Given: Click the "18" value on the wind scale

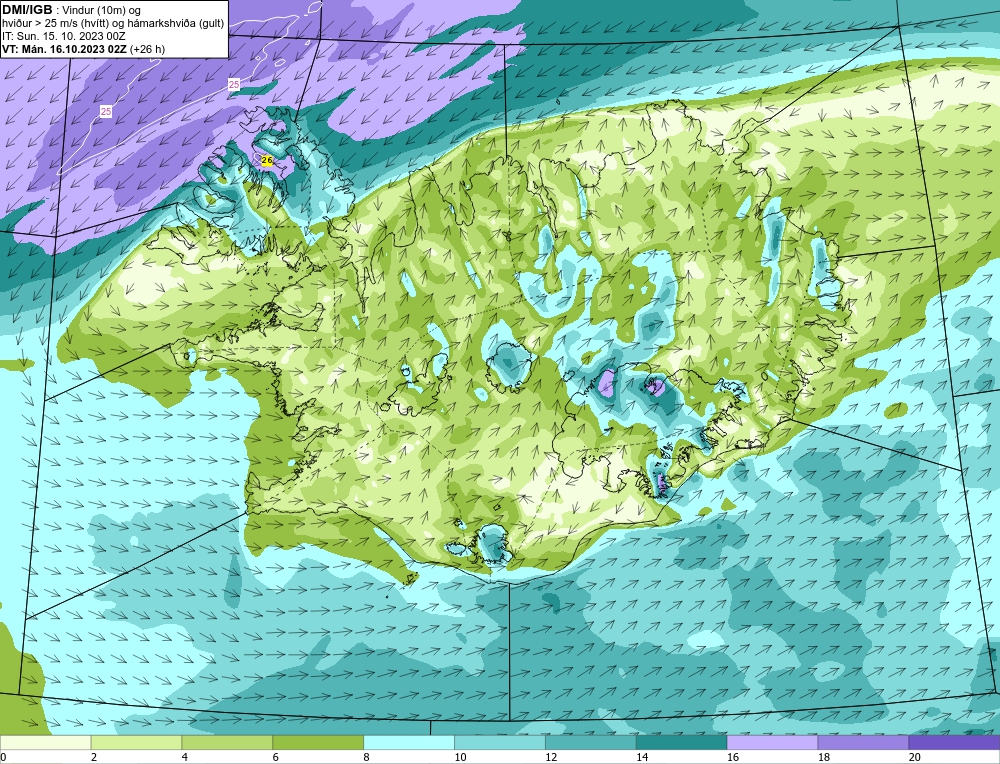Looking at the screenshot, I should tap(823, 757).
